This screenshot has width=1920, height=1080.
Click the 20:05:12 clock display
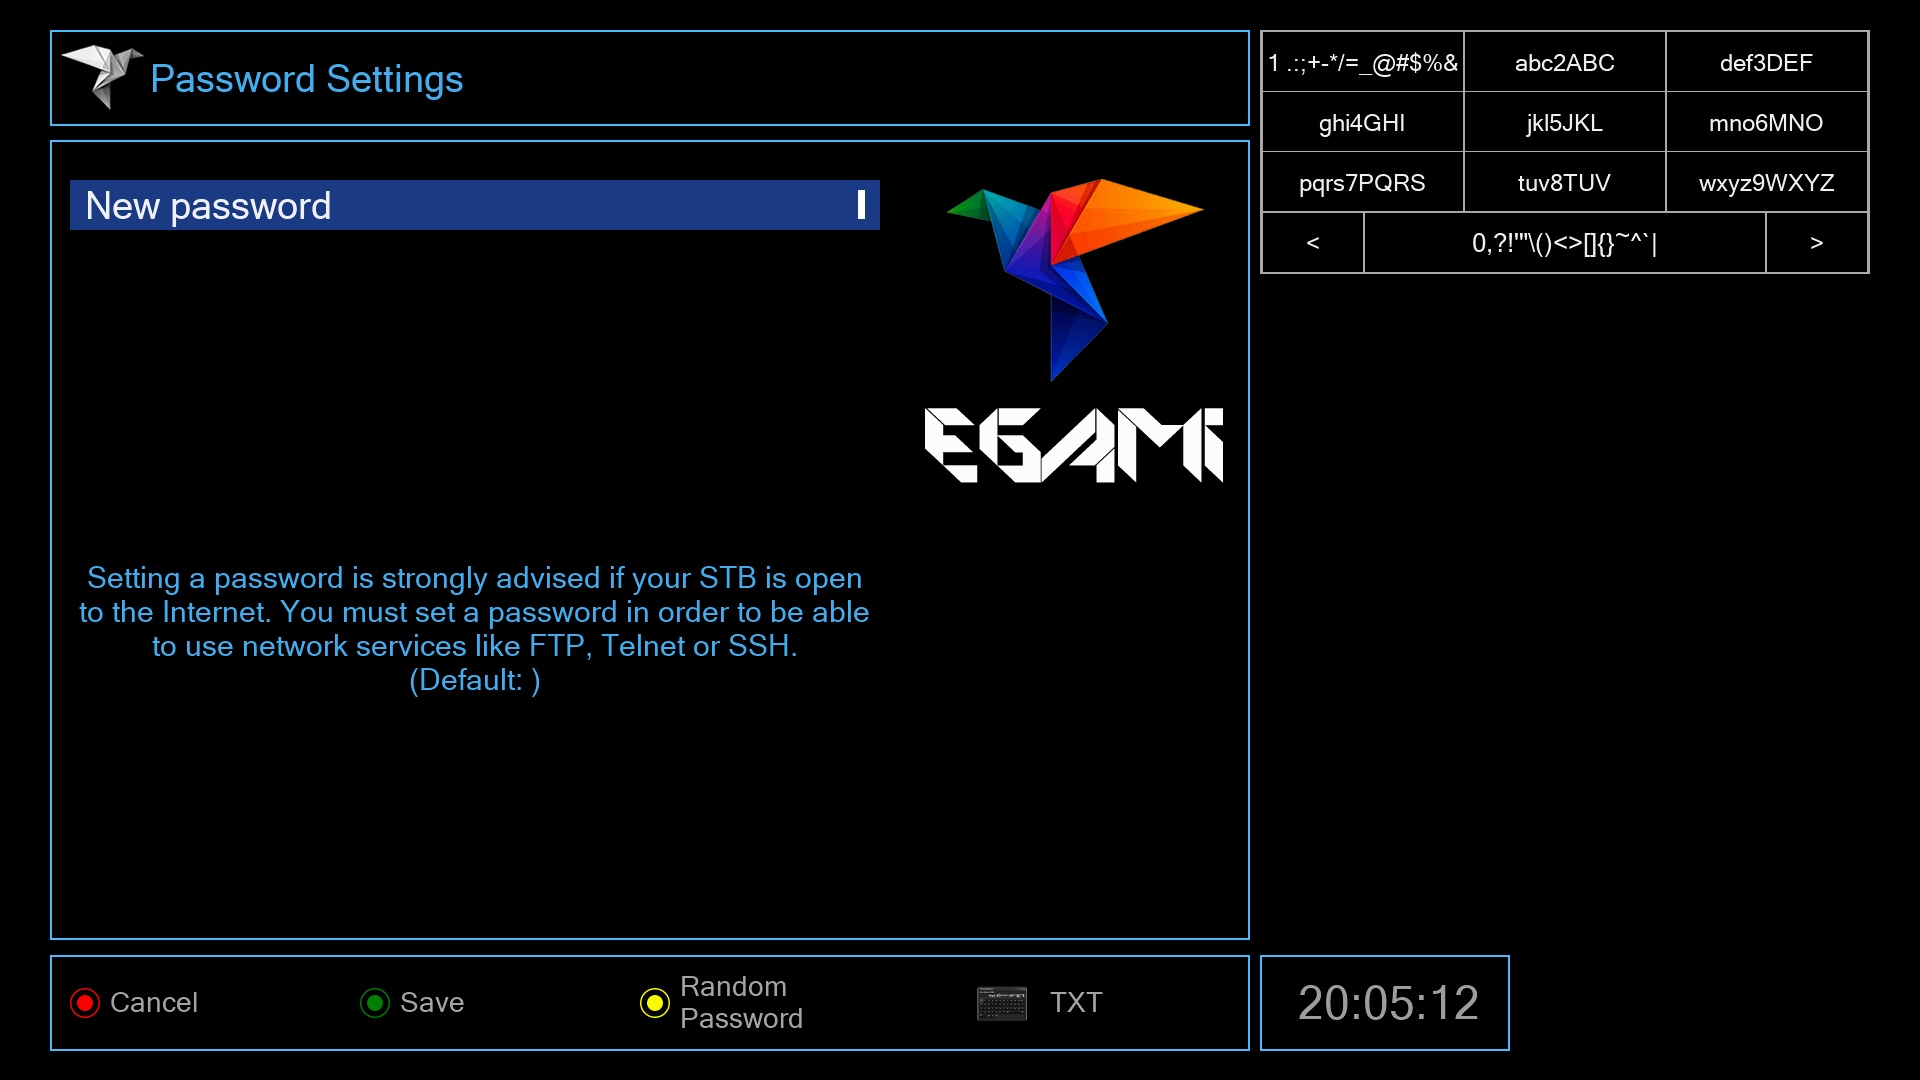(x=1387, y=1003)
